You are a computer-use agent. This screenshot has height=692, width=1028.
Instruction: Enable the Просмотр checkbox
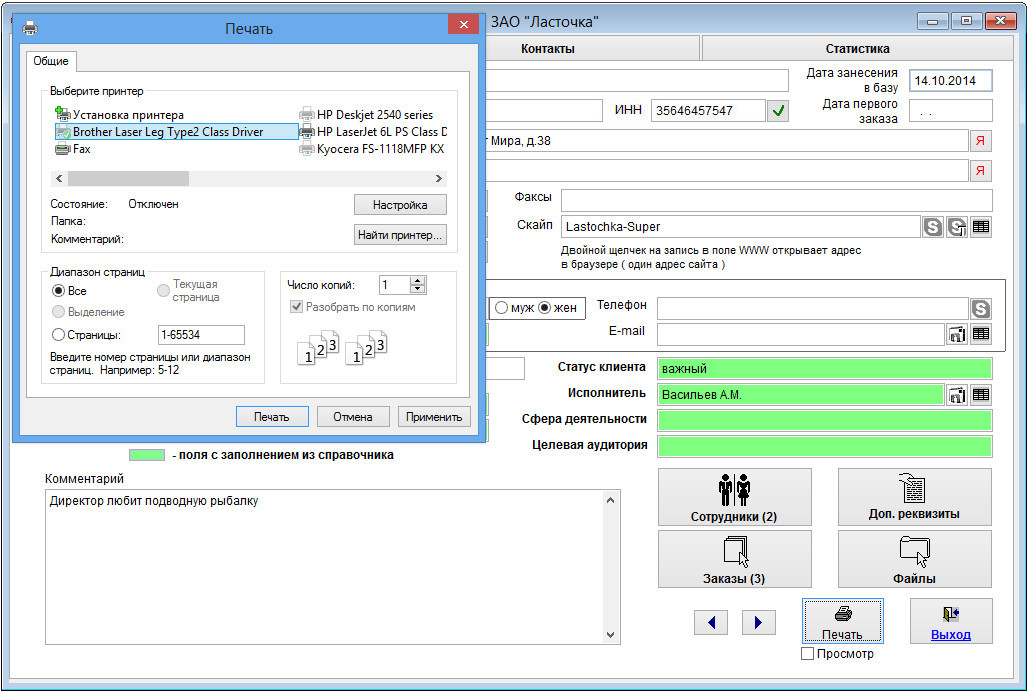[x=808, y=654]
